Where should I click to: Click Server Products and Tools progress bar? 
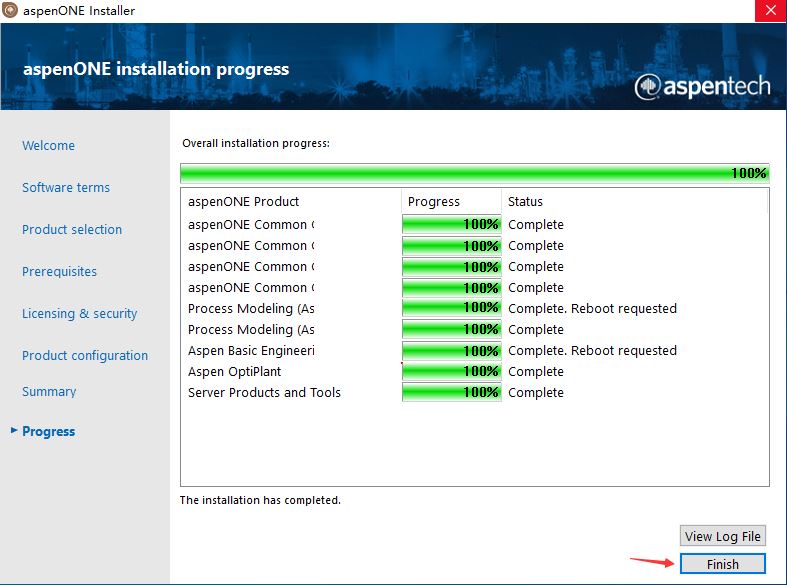click(451, 393)
